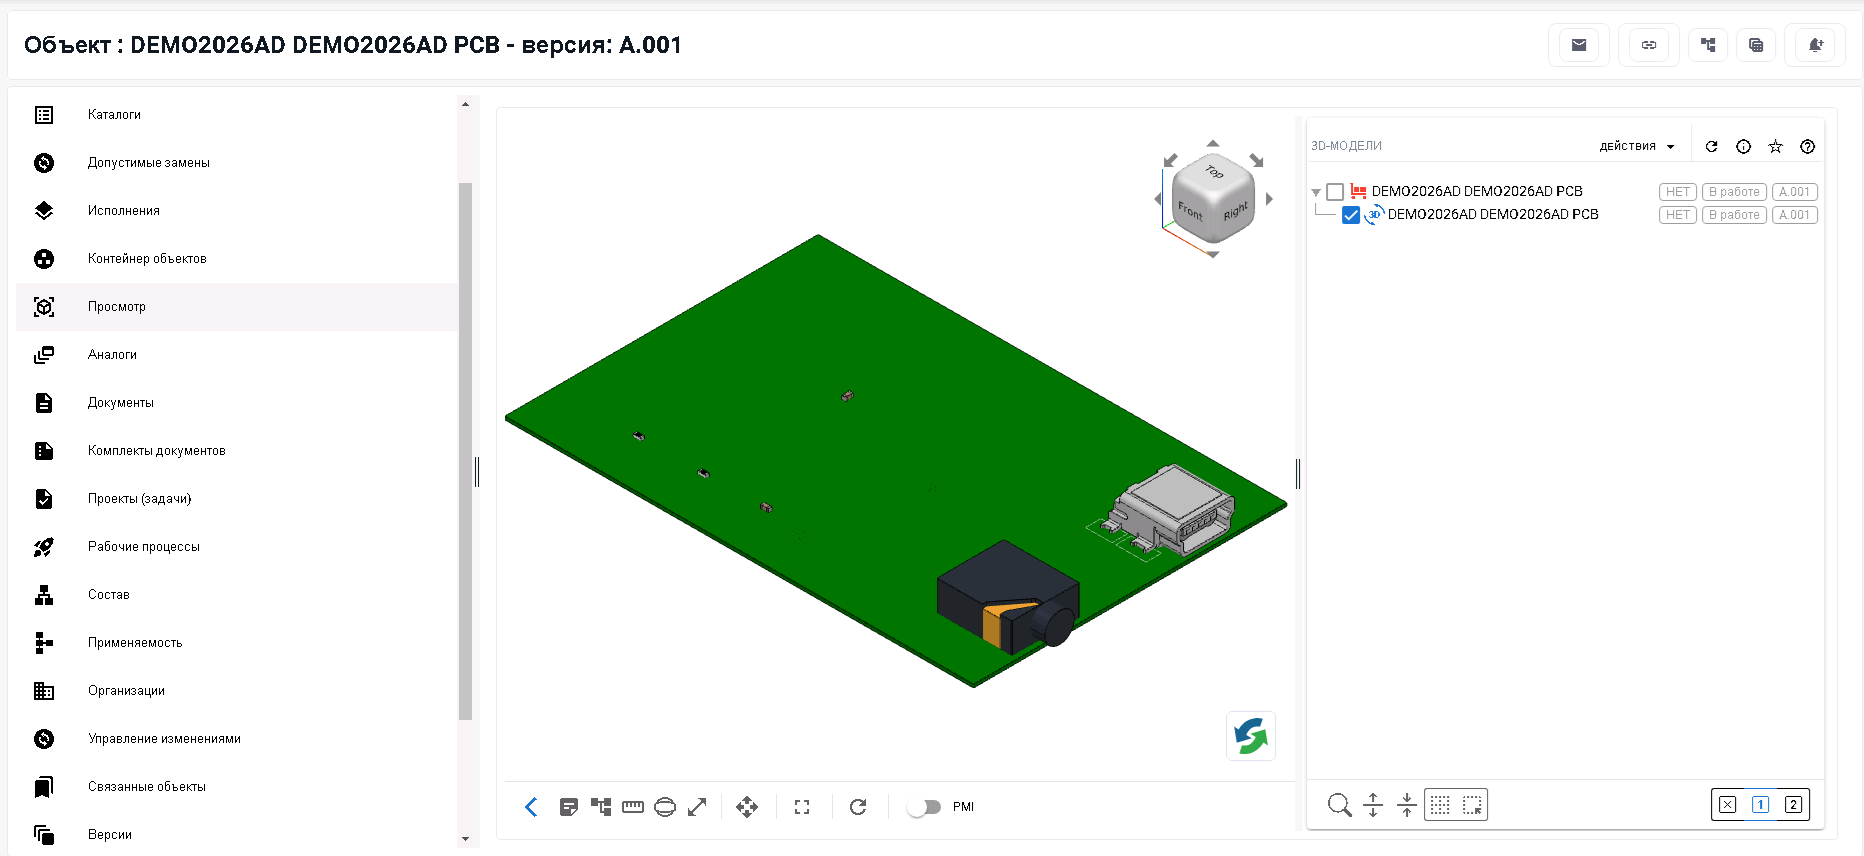Click the search magnifier in models panel
This screenshot has width=1864, height=856.
[x=1340, y=805]
